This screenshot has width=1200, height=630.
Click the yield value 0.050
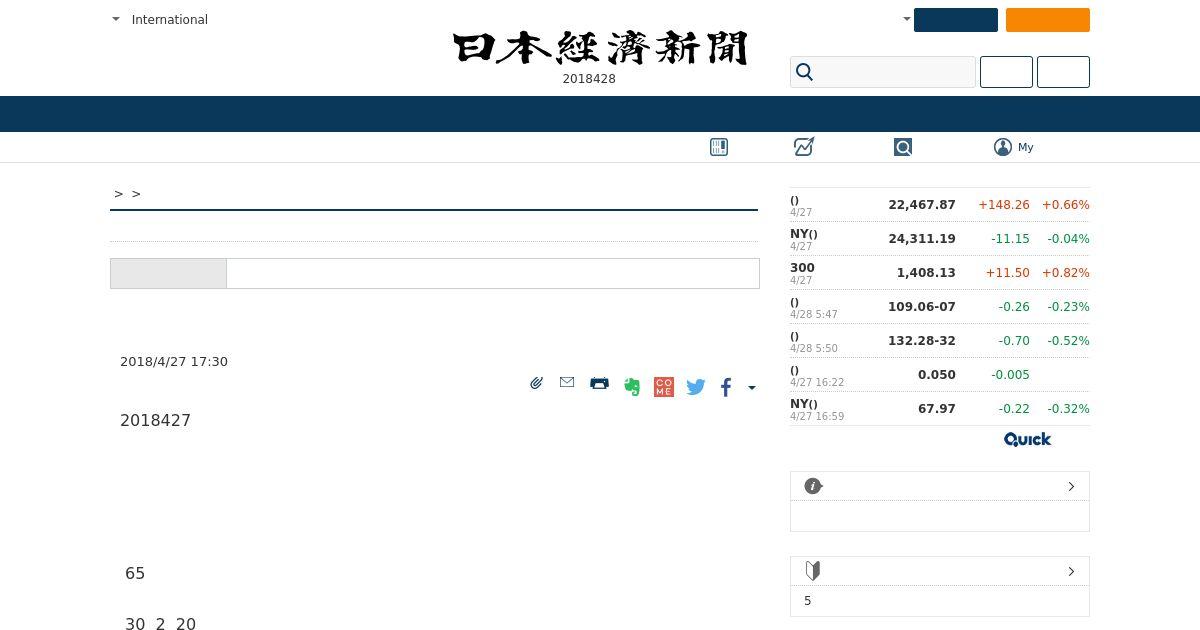[x=937, y=374]
